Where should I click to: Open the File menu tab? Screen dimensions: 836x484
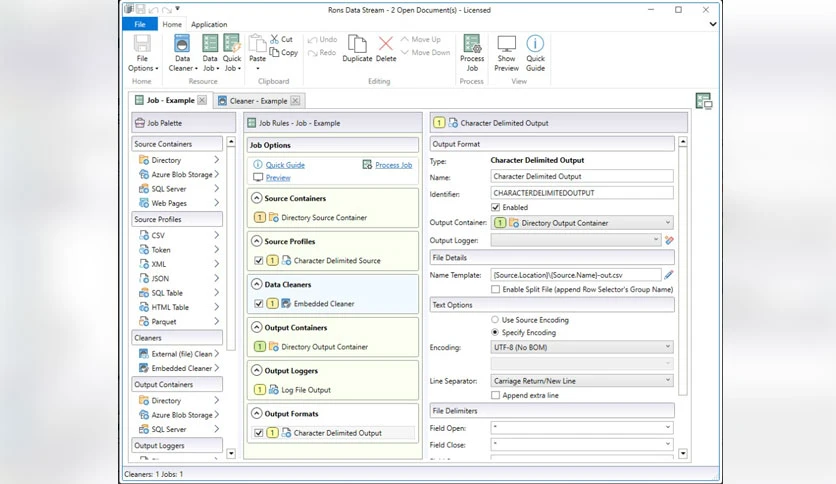[x=140, y=24]
